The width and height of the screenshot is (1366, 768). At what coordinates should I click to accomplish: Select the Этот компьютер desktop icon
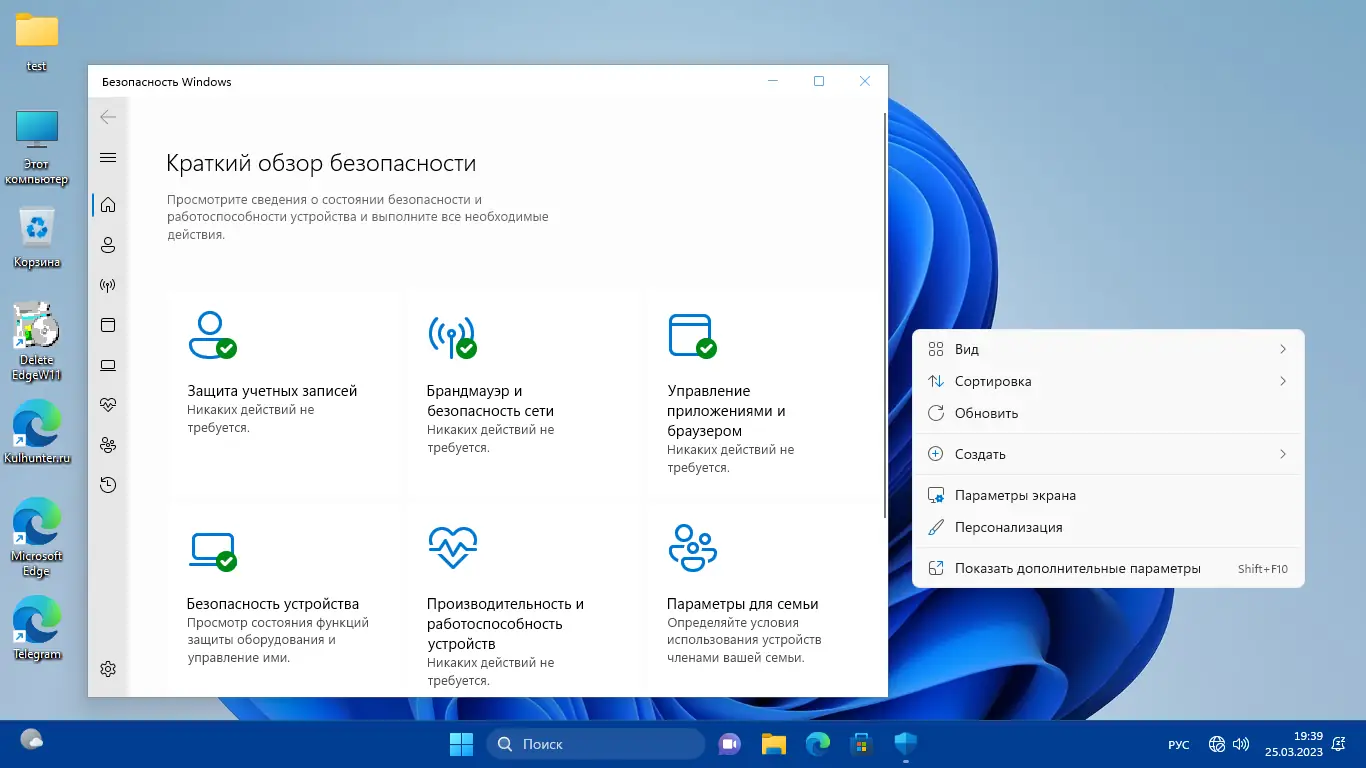pos(37,146)
